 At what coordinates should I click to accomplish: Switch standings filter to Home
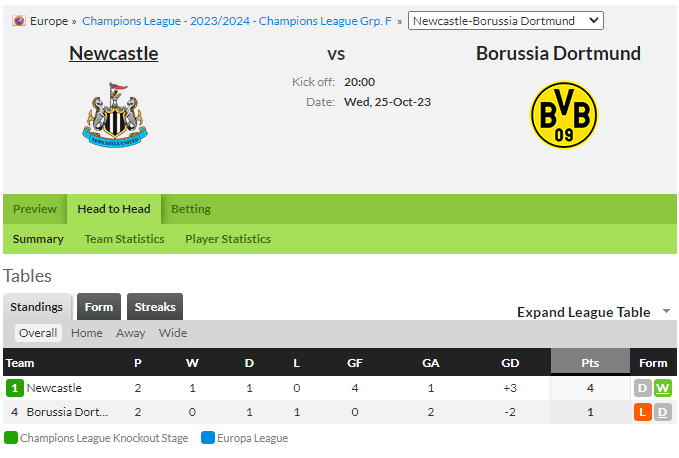(x=87, y=333)
